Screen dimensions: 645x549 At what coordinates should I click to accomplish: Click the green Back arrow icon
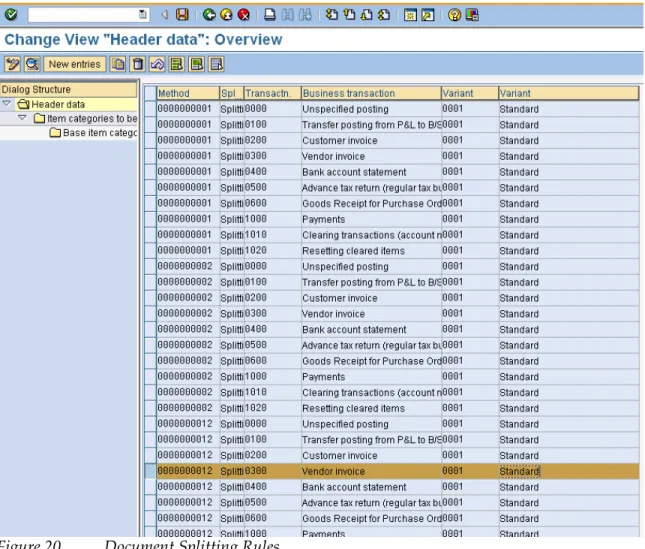(209, 15)
